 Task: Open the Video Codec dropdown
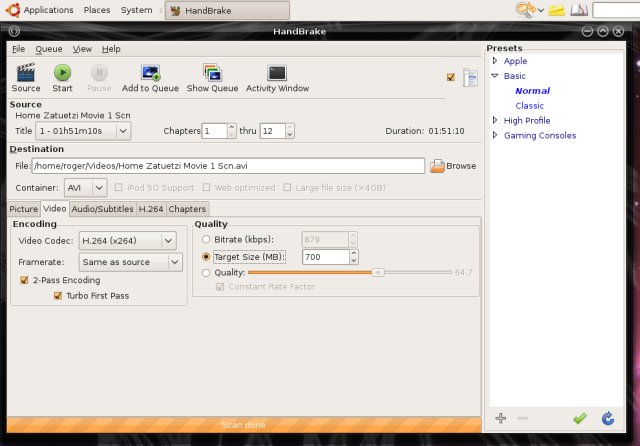128,240
